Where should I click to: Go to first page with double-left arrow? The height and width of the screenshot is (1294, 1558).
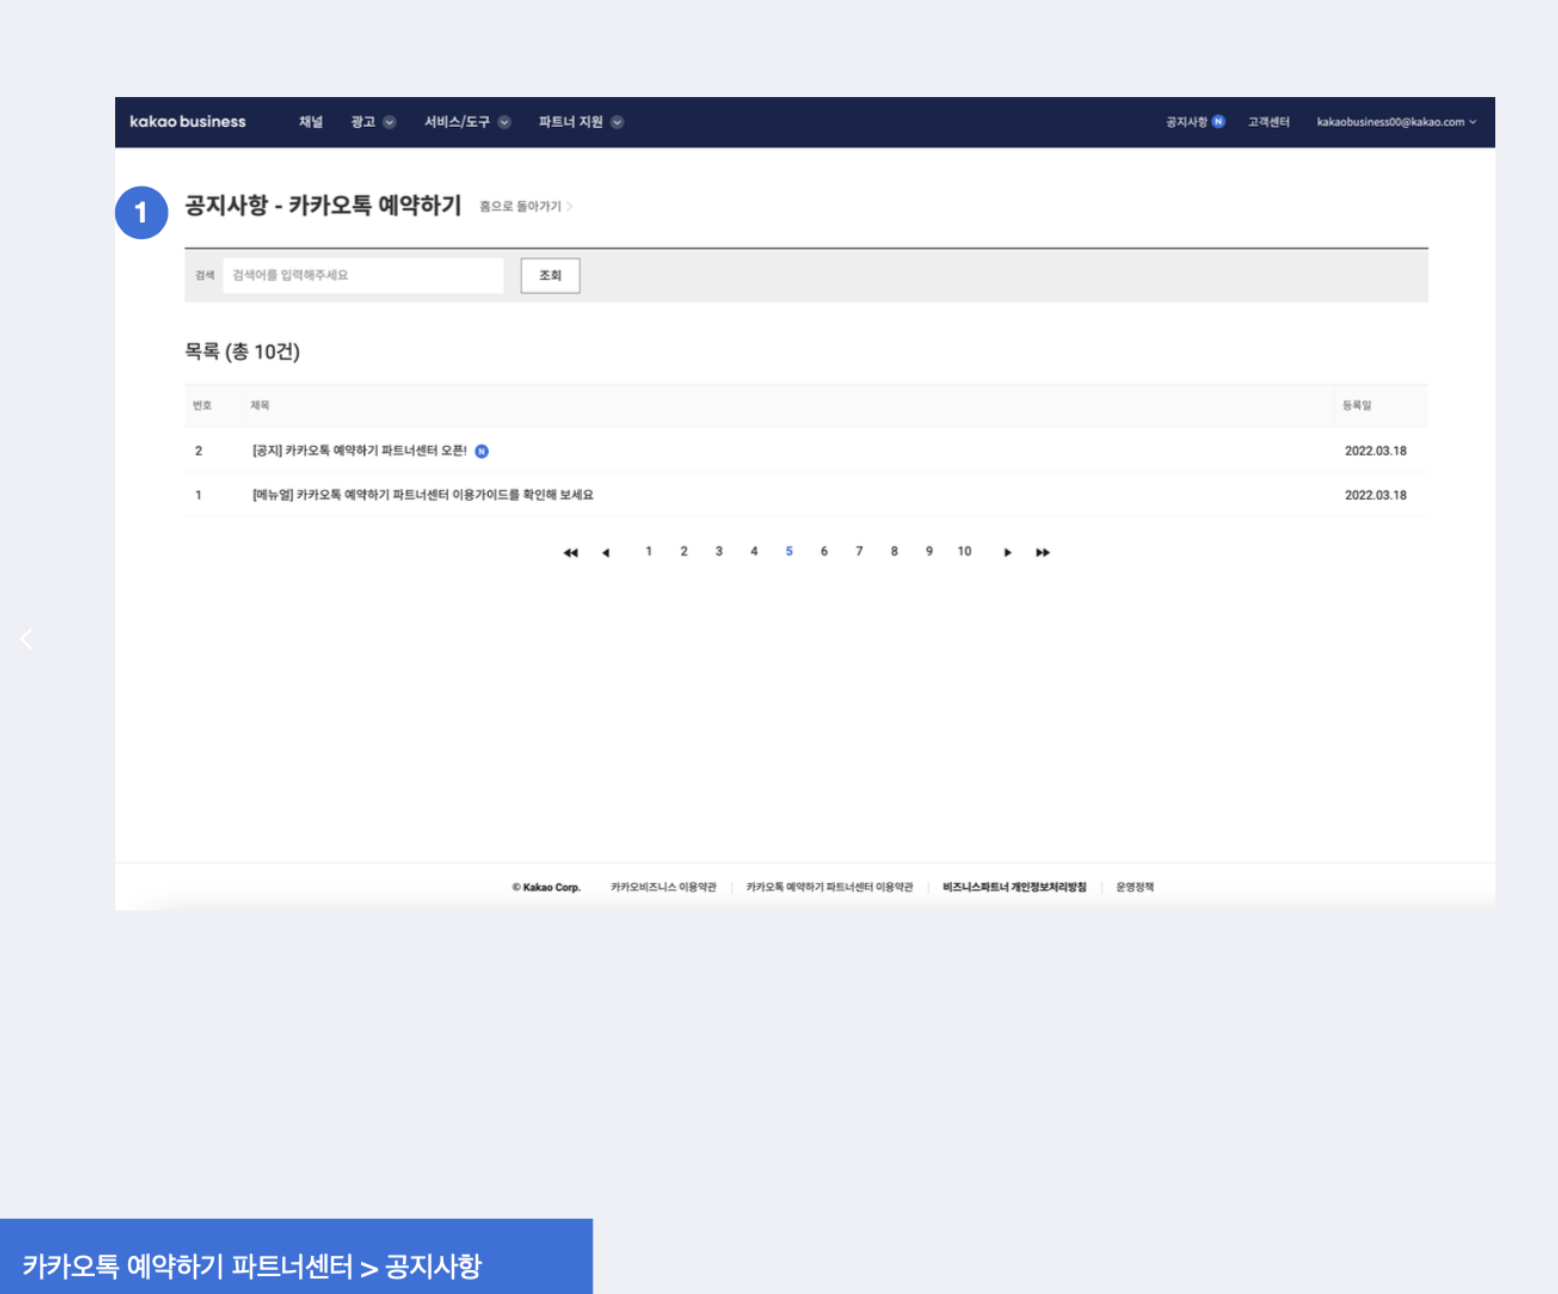(x=570, y=553)
